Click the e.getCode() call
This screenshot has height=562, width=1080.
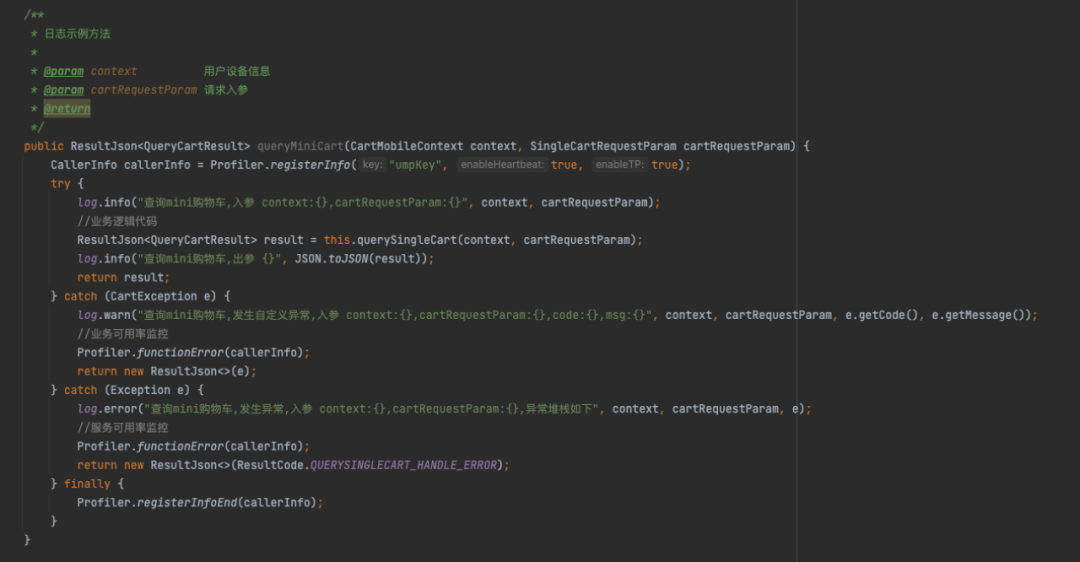point(882,315)
